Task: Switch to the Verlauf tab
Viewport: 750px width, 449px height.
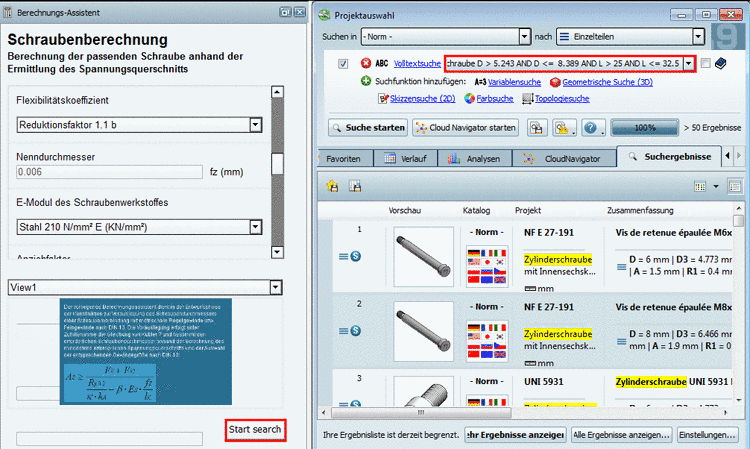Action: tap(406, 159)
